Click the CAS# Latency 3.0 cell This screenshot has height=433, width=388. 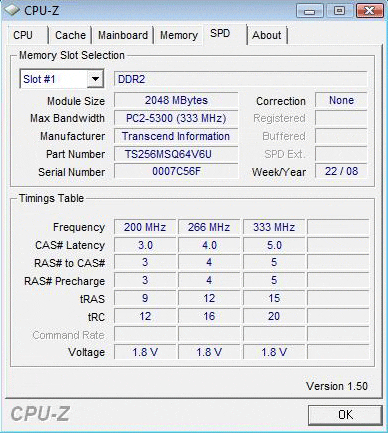pos(145,245)
